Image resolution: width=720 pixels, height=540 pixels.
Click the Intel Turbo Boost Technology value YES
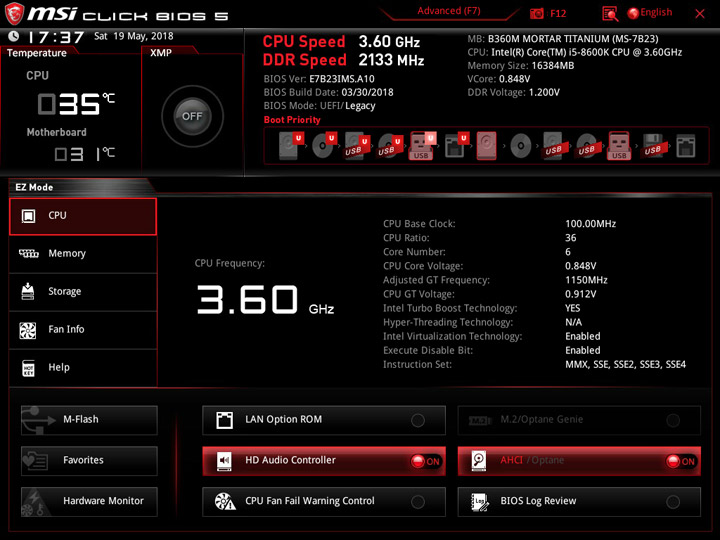573,308
